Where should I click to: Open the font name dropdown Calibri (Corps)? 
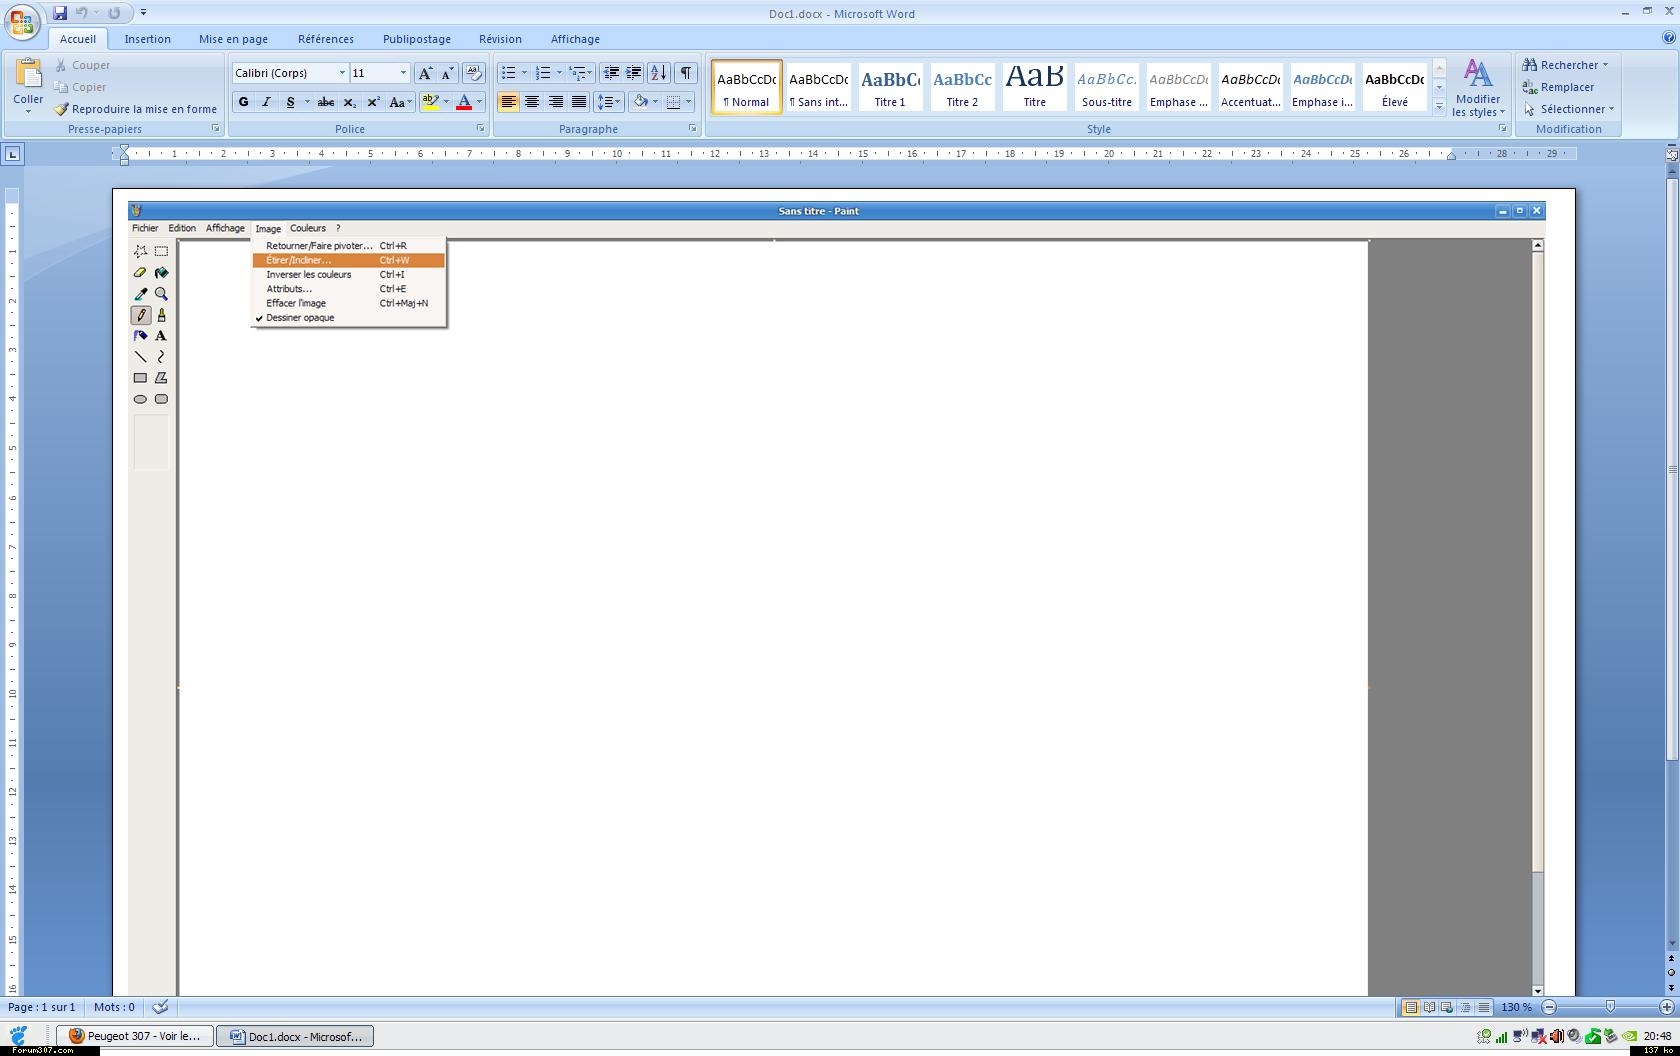pyautogui.click(x=342, y=73)
